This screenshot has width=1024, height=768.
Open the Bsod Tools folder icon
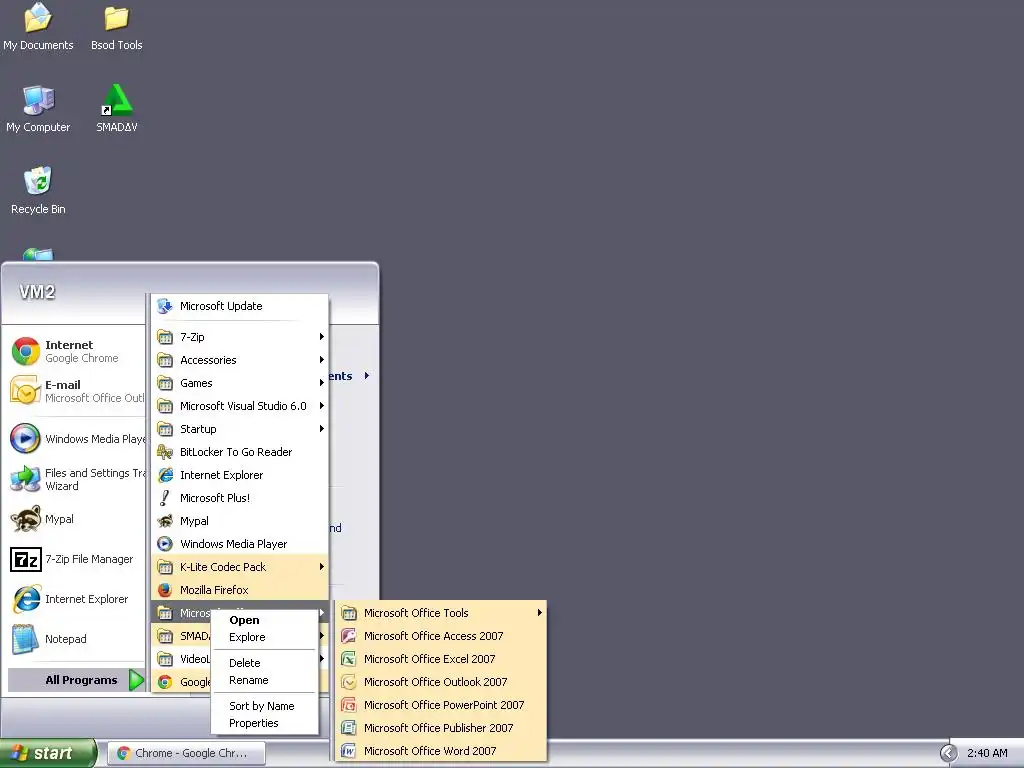coord(116,27)
